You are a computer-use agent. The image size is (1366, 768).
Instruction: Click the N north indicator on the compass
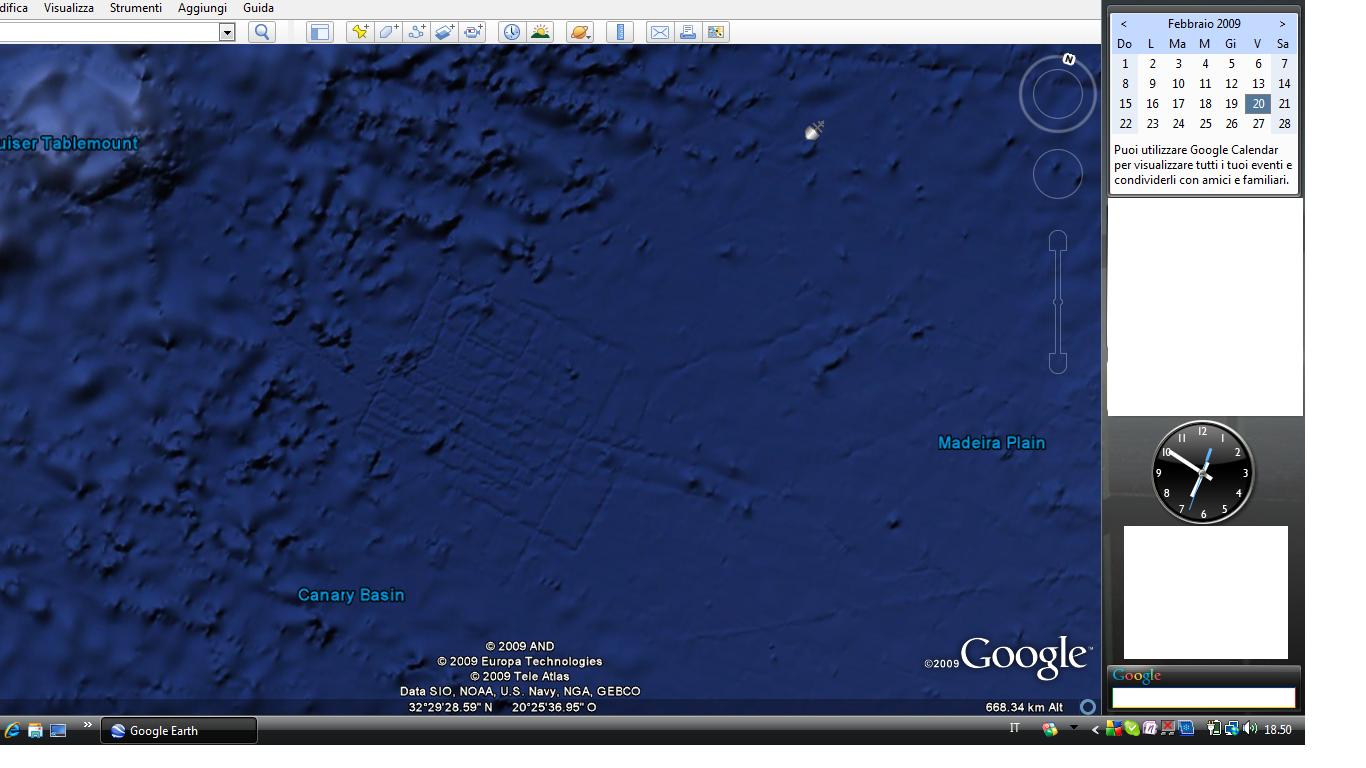[x=1068, y=60]
